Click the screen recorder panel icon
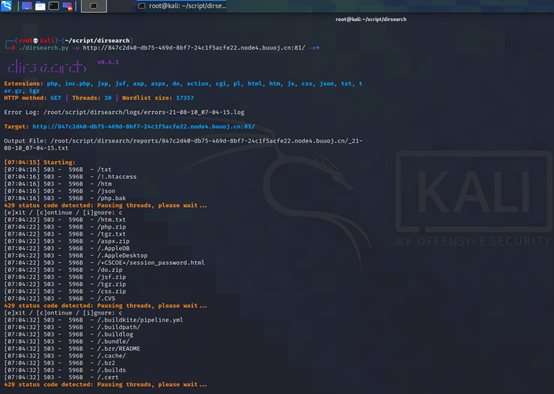 (67, 6)
